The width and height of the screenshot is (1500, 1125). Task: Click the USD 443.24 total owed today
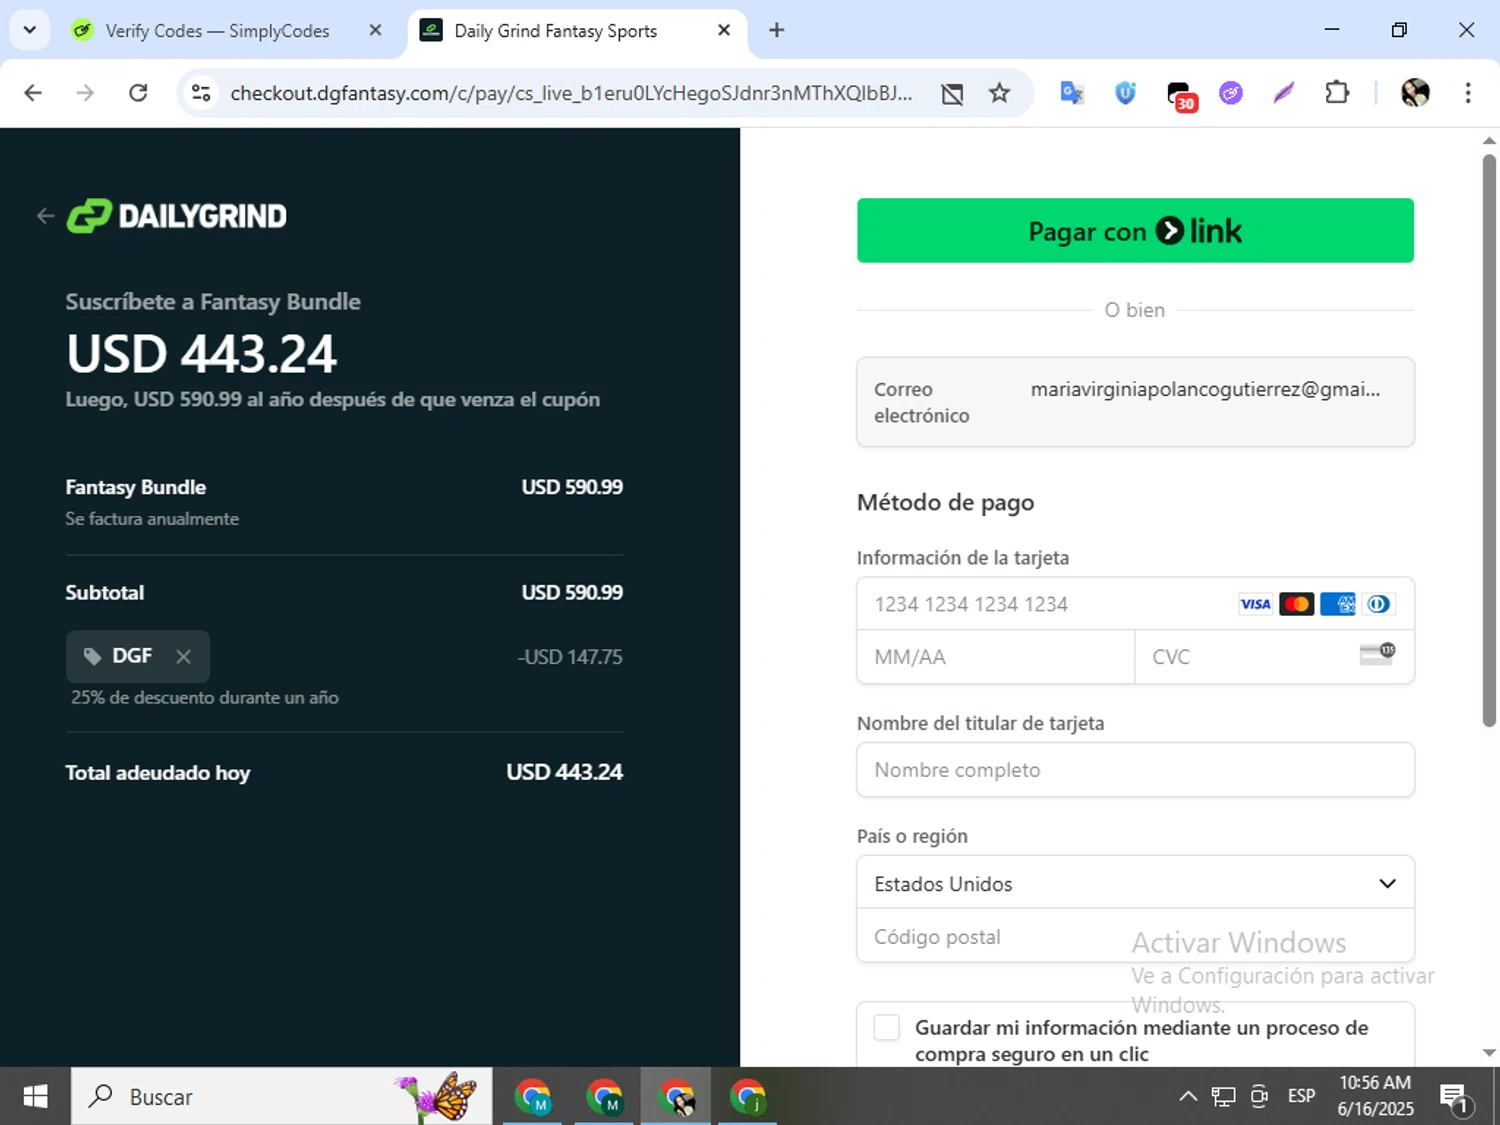[564, 772]
